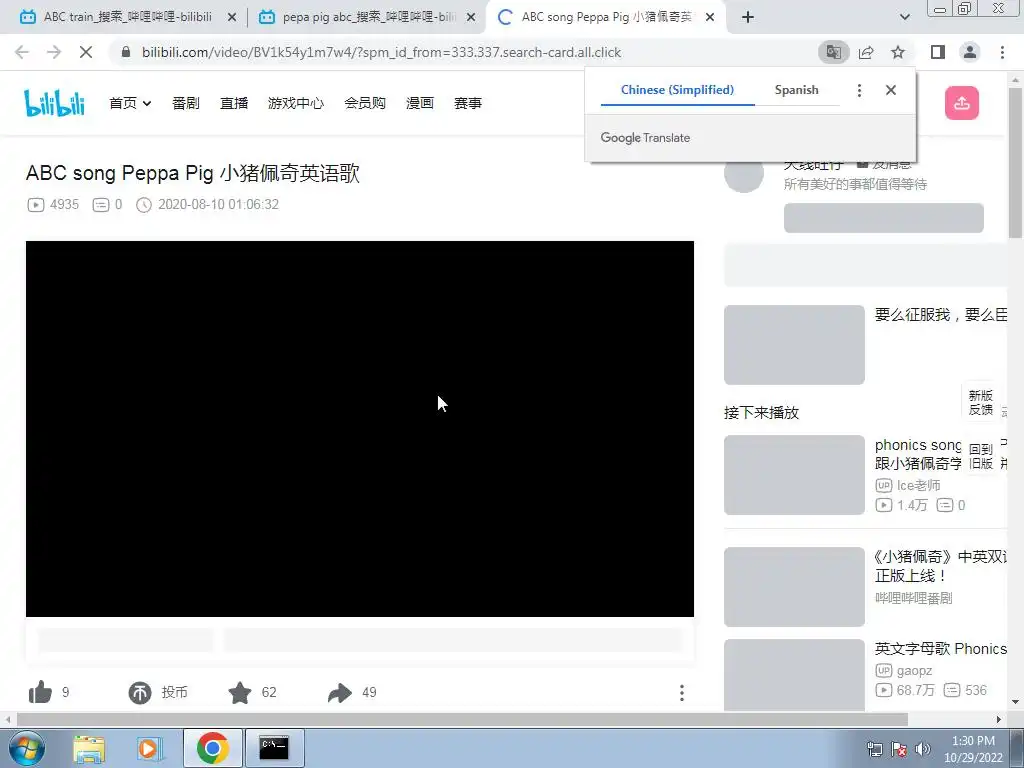Click the uploader avatar circle

744,174
